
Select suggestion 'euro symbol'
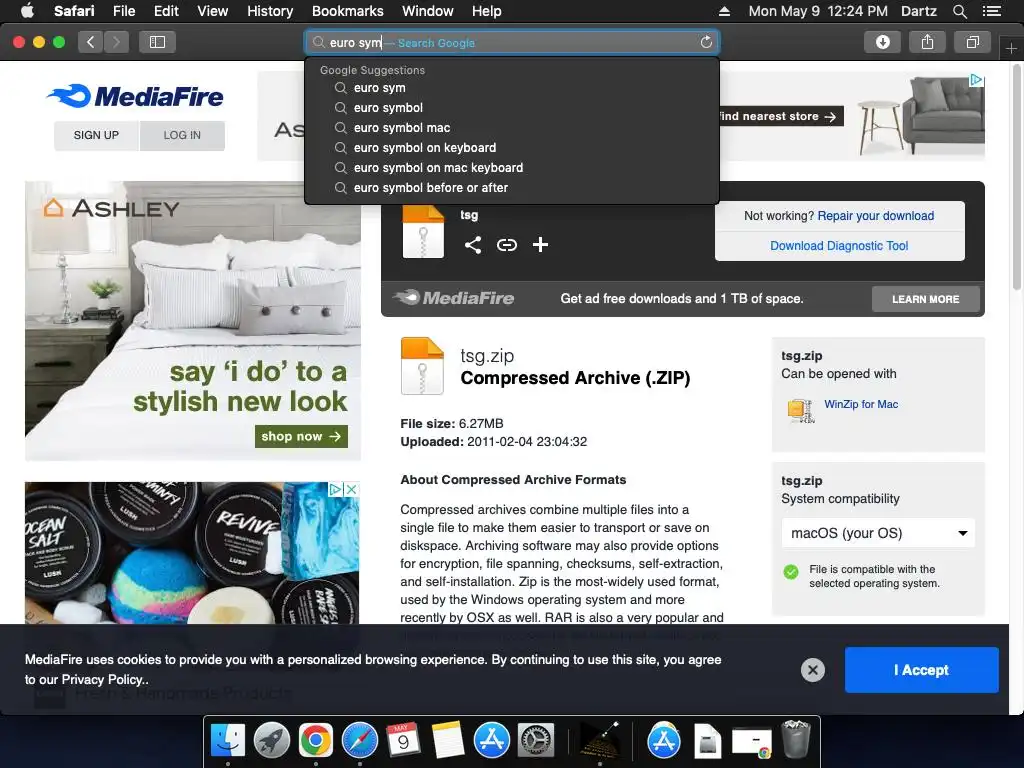pyautogui.click(x=512, y=108)
